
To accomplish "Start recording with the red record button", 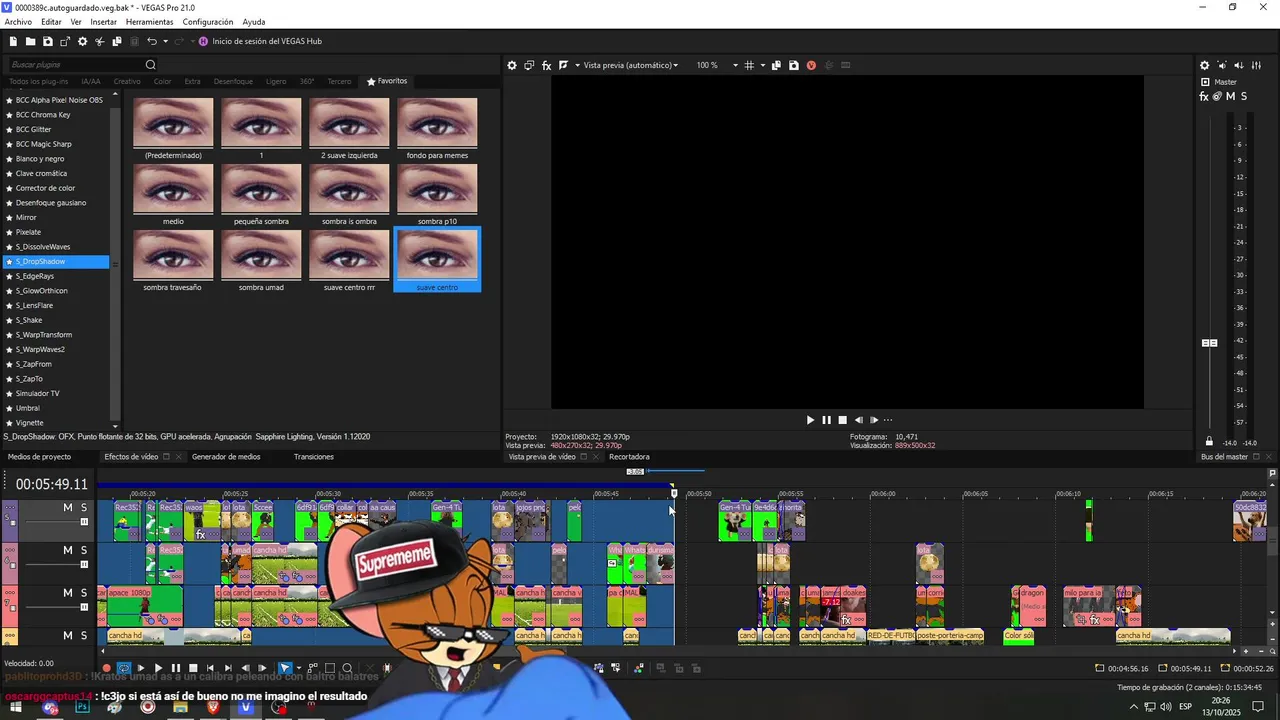I will coord(107,668).
